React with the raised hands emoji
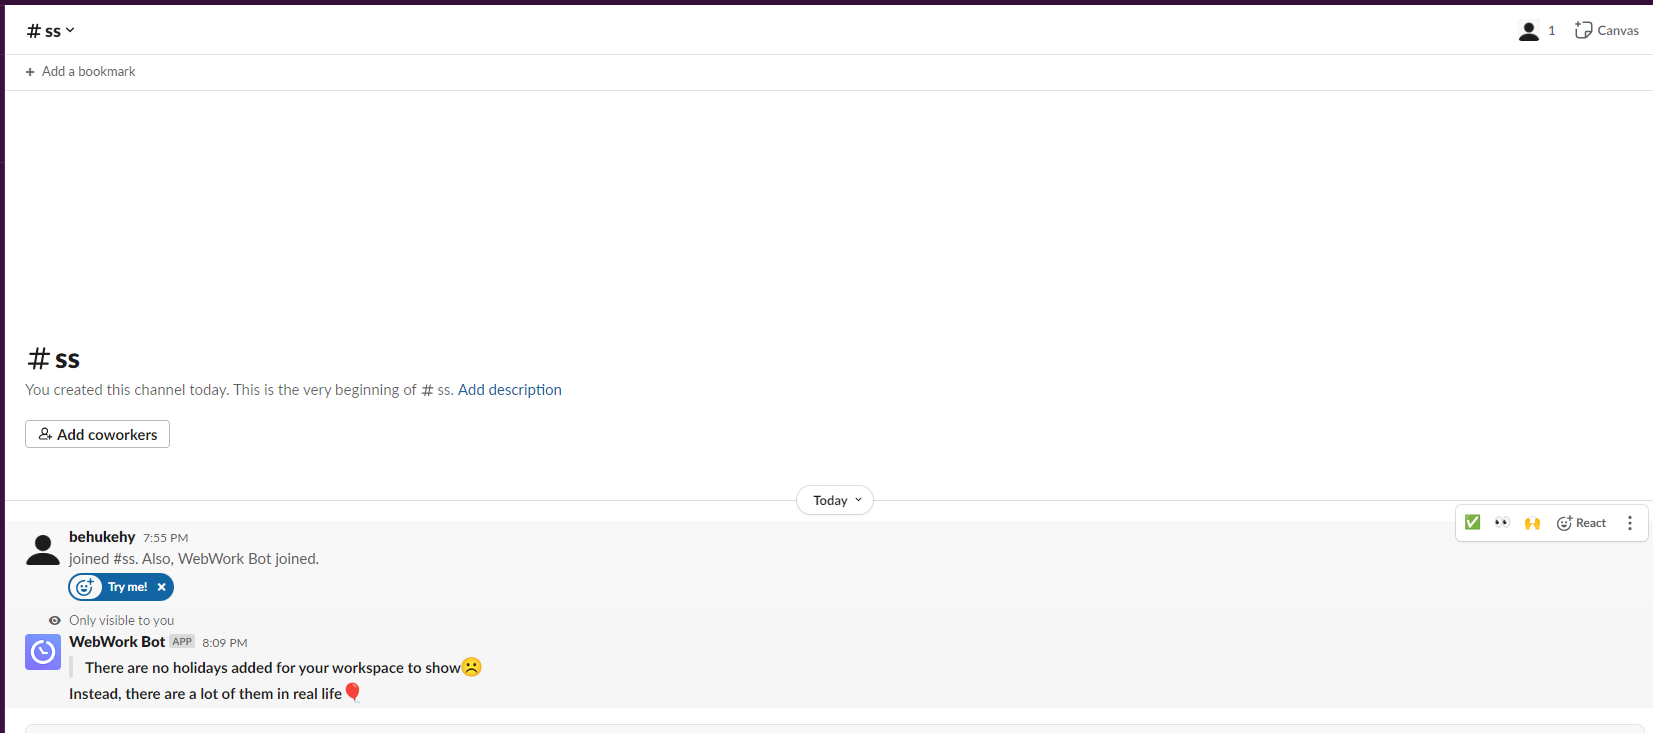Screen dimensions: 1653x733 [x=1532, y=523]
